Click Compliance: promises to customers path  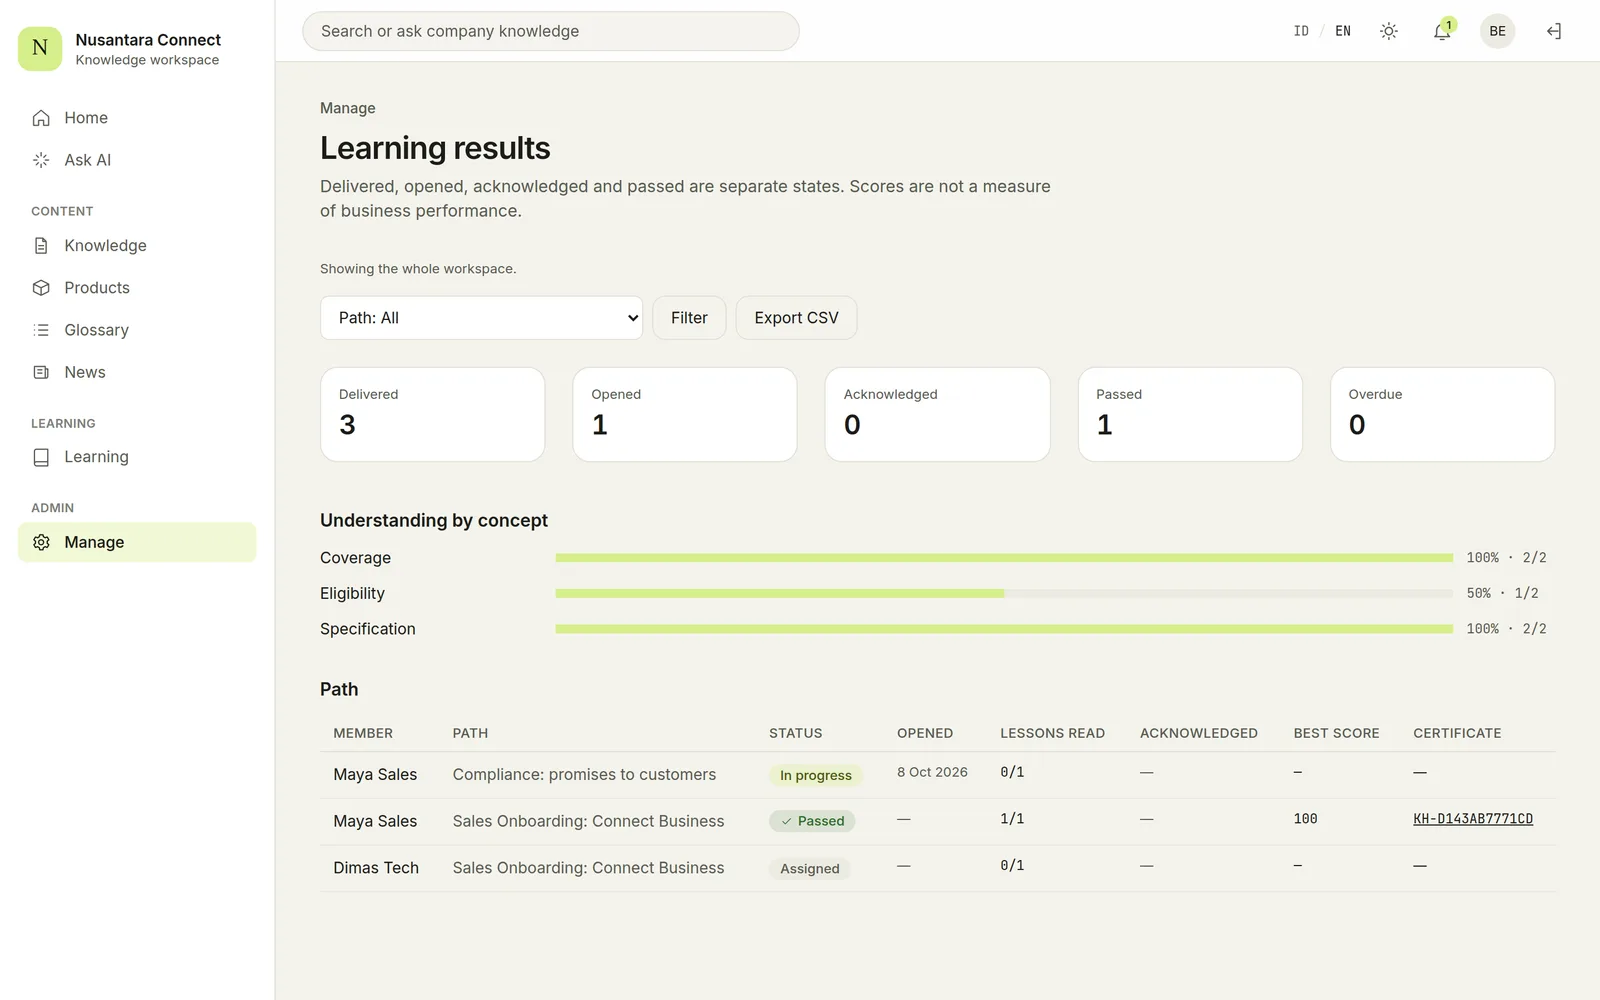(x=584, y=775)
